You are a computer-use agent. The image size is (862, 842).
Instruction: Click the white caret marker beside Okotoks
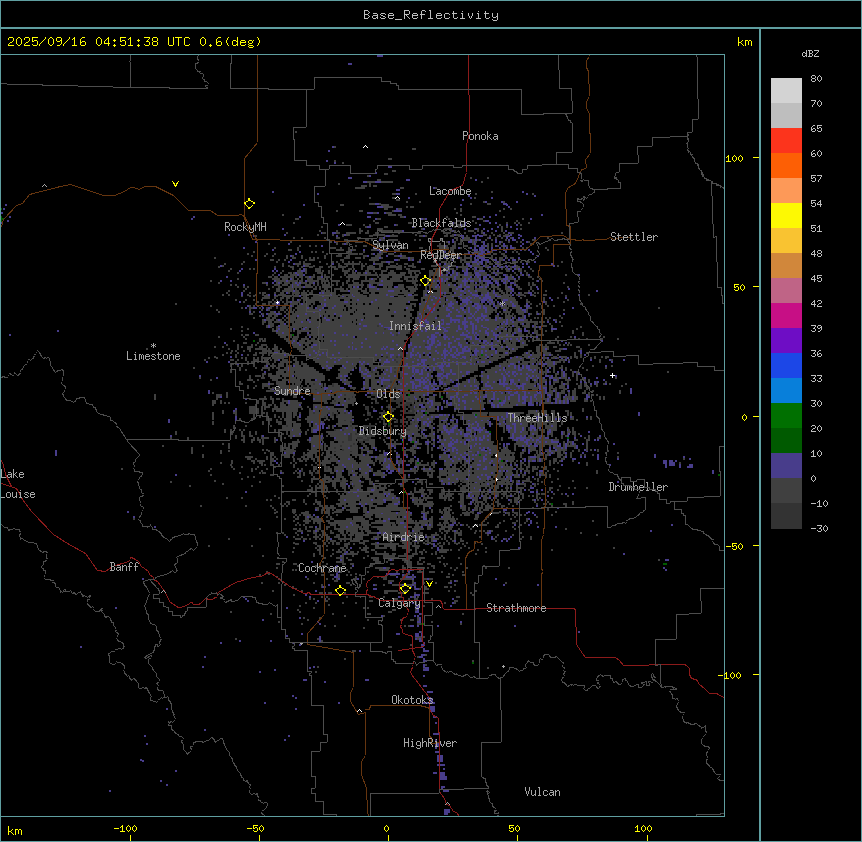point(360,711)
